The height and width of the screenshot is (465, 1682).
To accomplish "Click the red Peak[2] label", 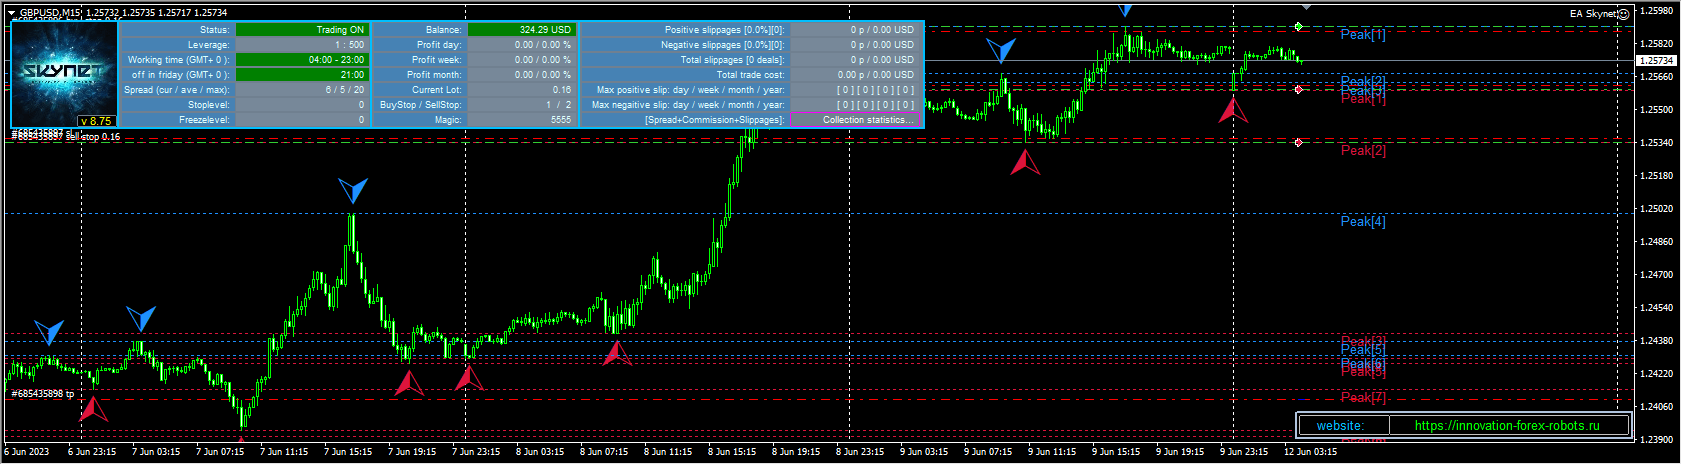I will (1363, 151).
